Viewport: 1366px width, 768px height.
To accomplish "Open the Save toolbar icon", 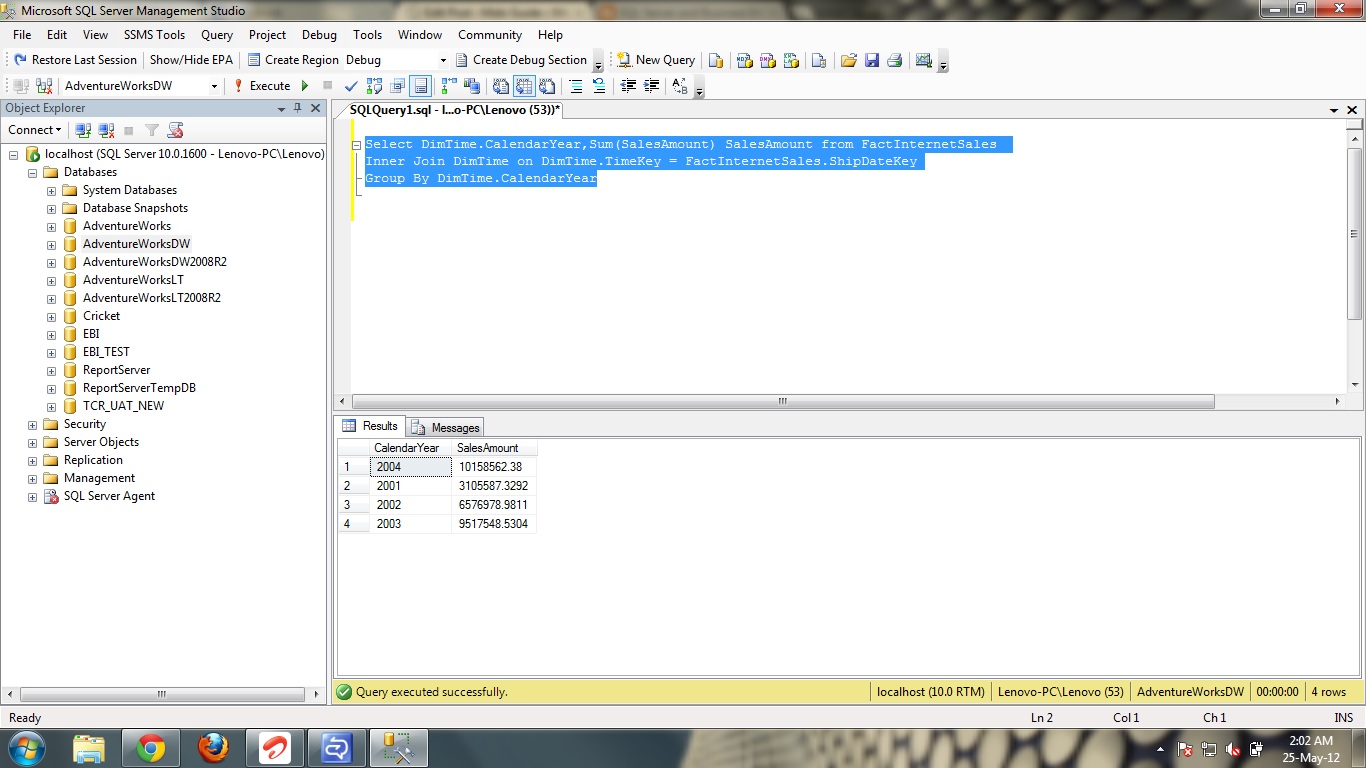I will click(873, 60).
